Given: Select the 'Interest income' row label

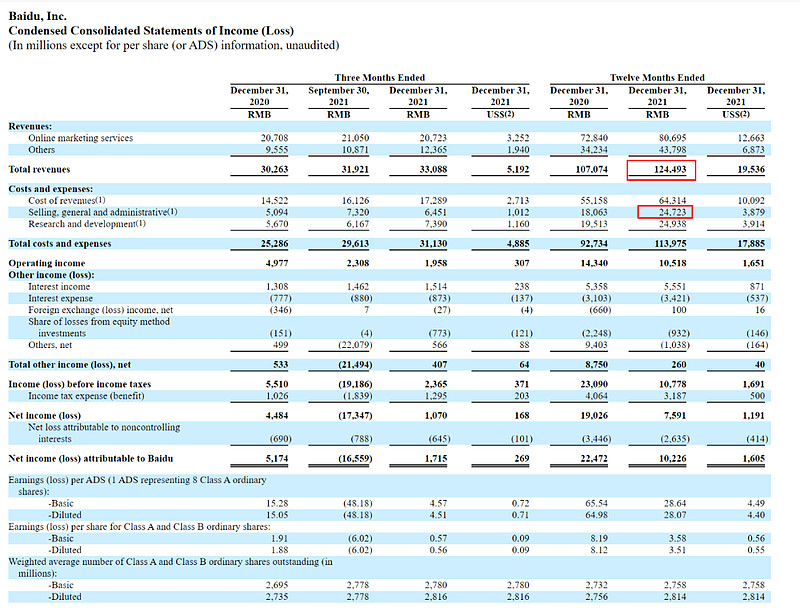Looking at the screenshot, I should coord(59,287).
